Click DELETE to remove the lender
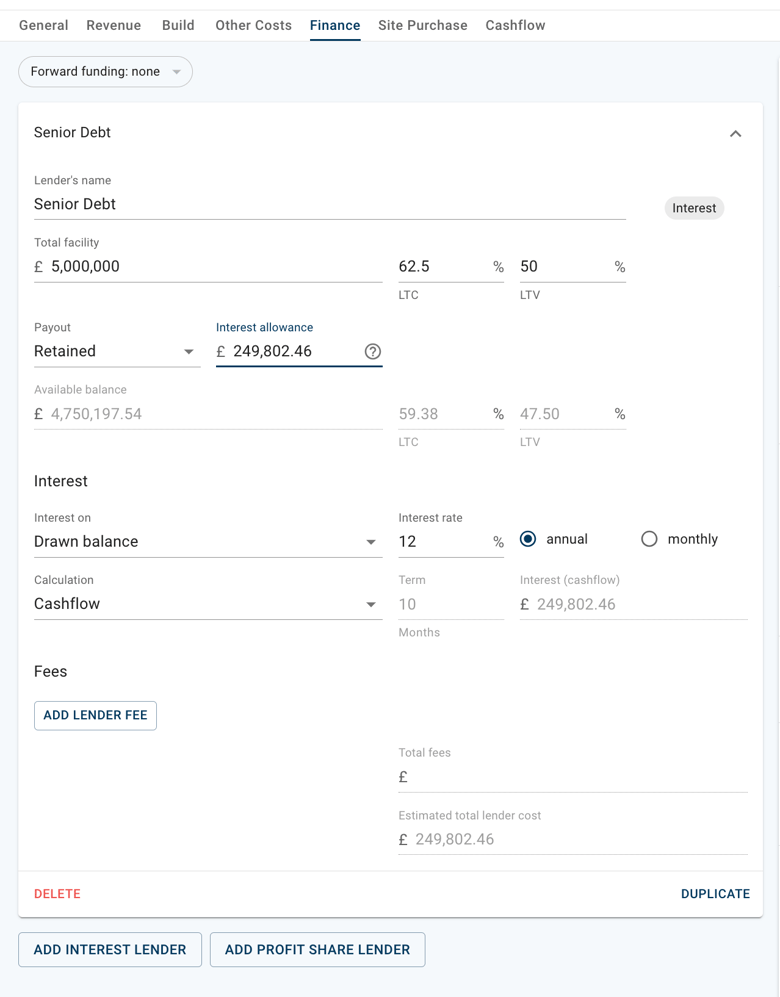 click(x=57, y=893)
